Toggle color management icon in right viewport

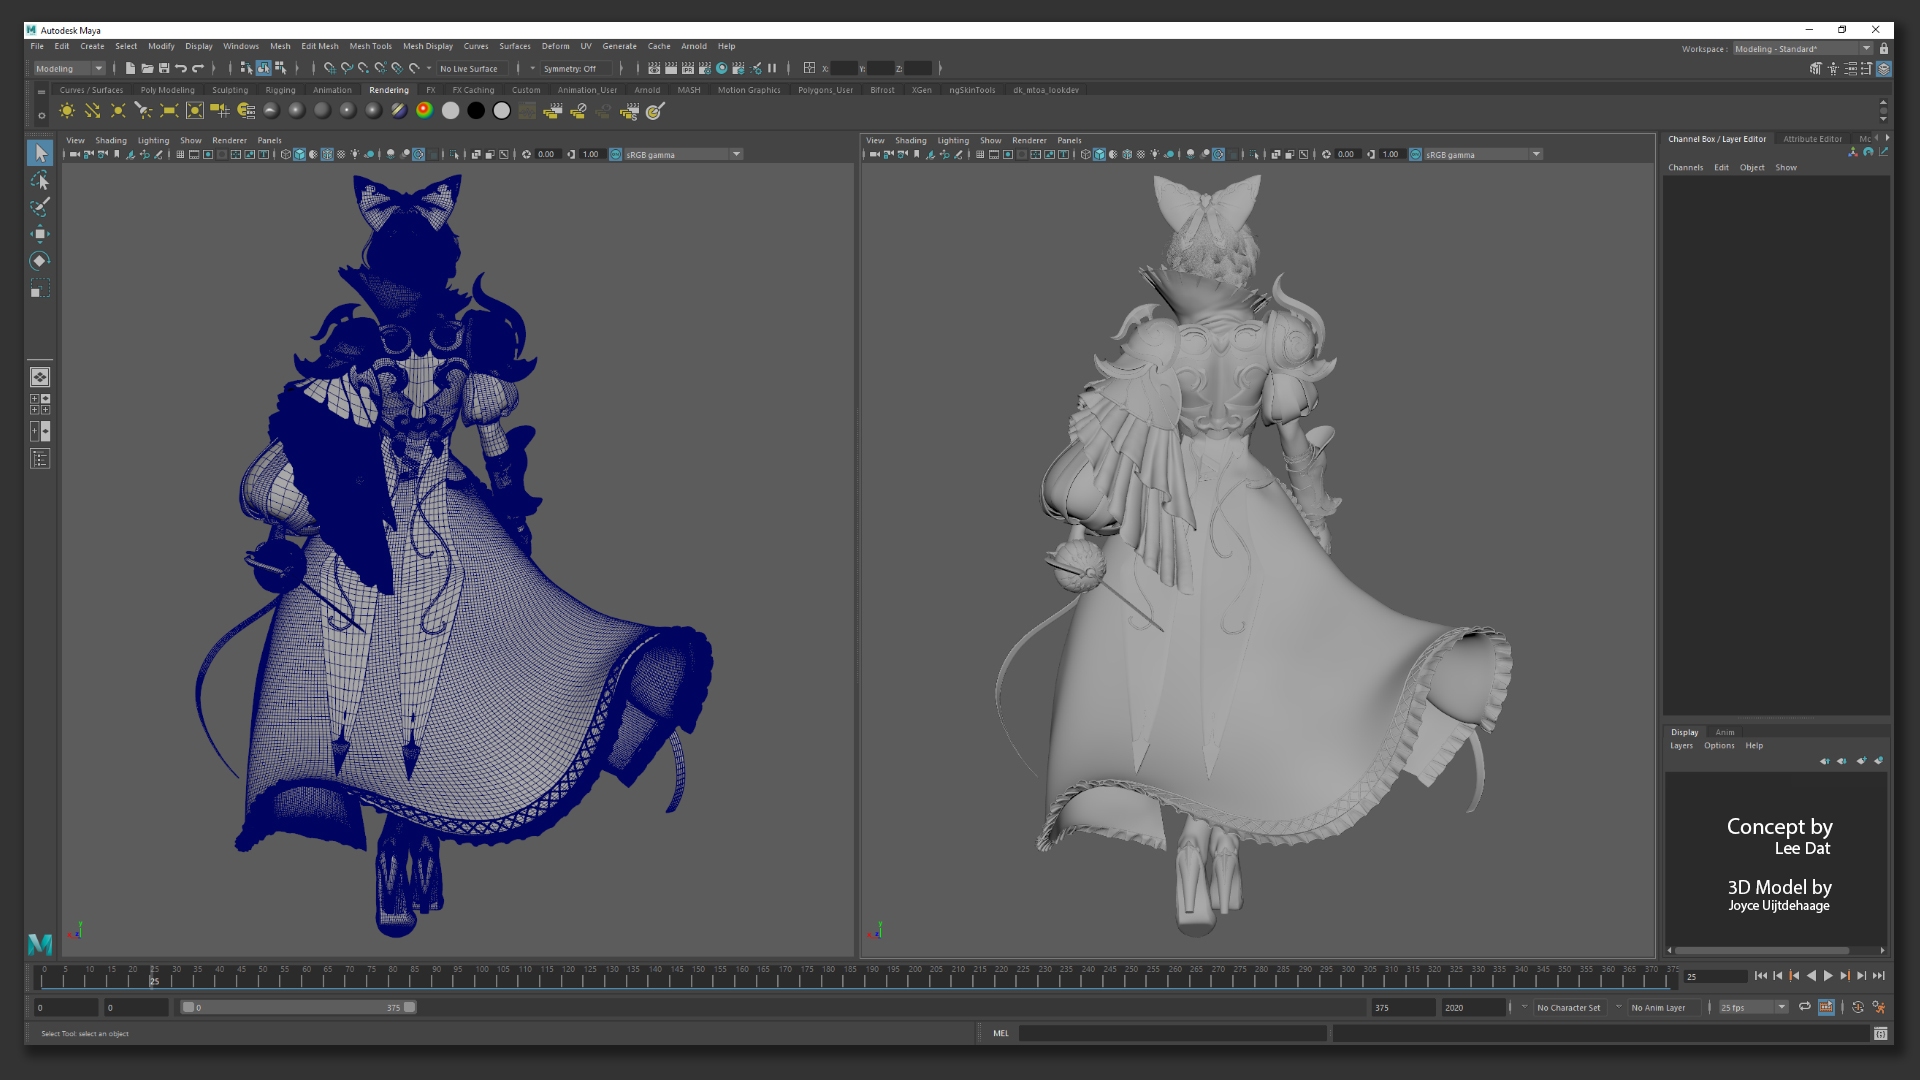pyautogui.click(x=1415, y=154)
